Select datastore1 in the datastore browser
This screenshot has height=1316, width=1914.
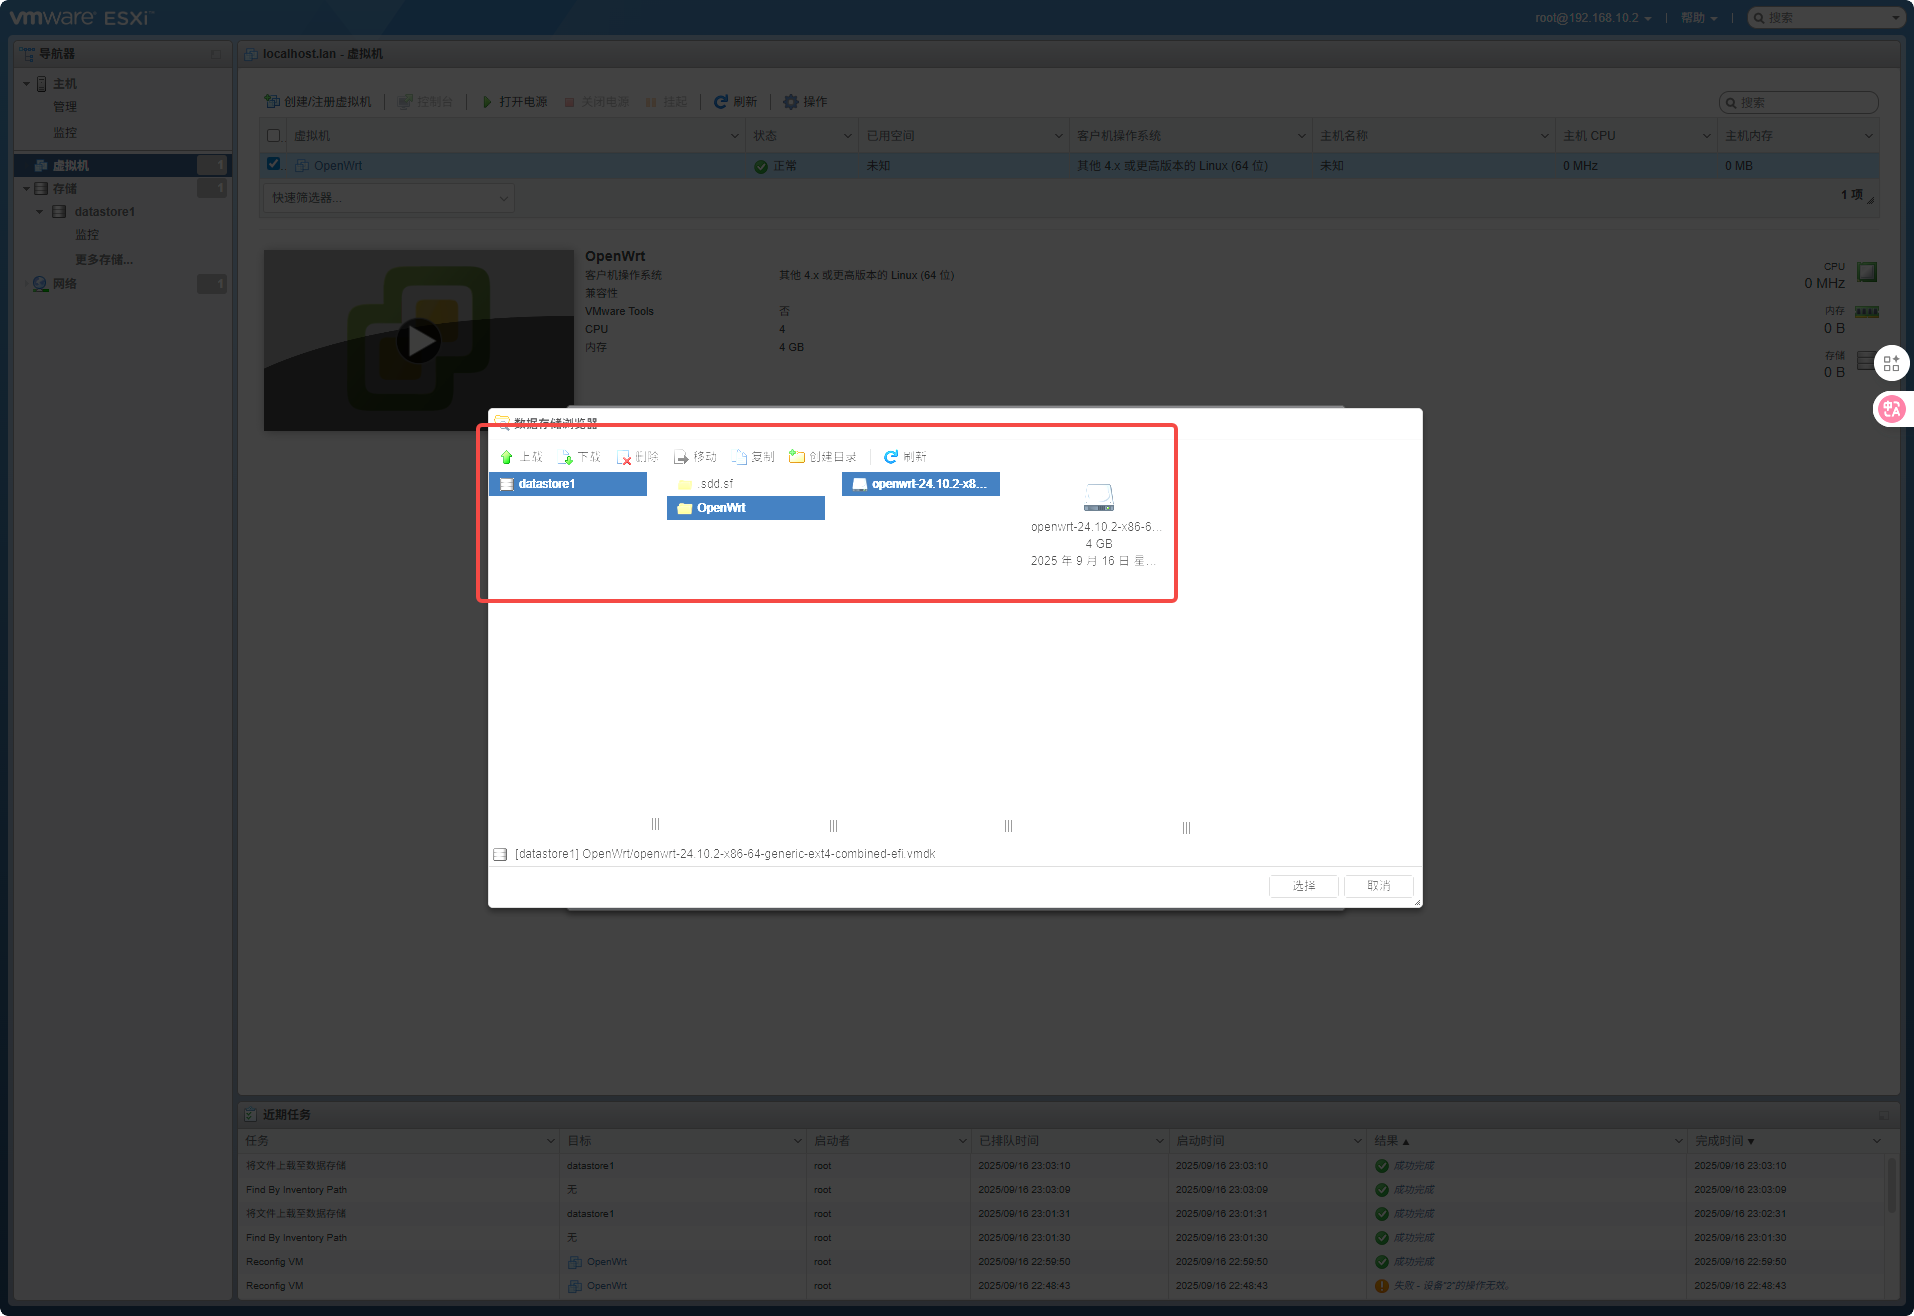point(568,484)
